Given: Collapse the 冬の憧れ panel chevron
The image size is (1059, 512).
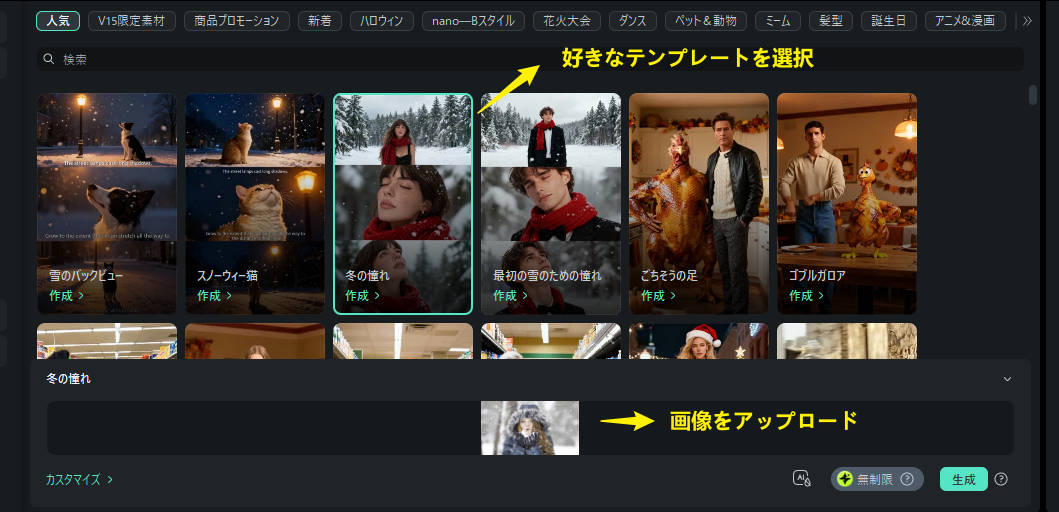Looking at the screenshot, I should 1007,379.
